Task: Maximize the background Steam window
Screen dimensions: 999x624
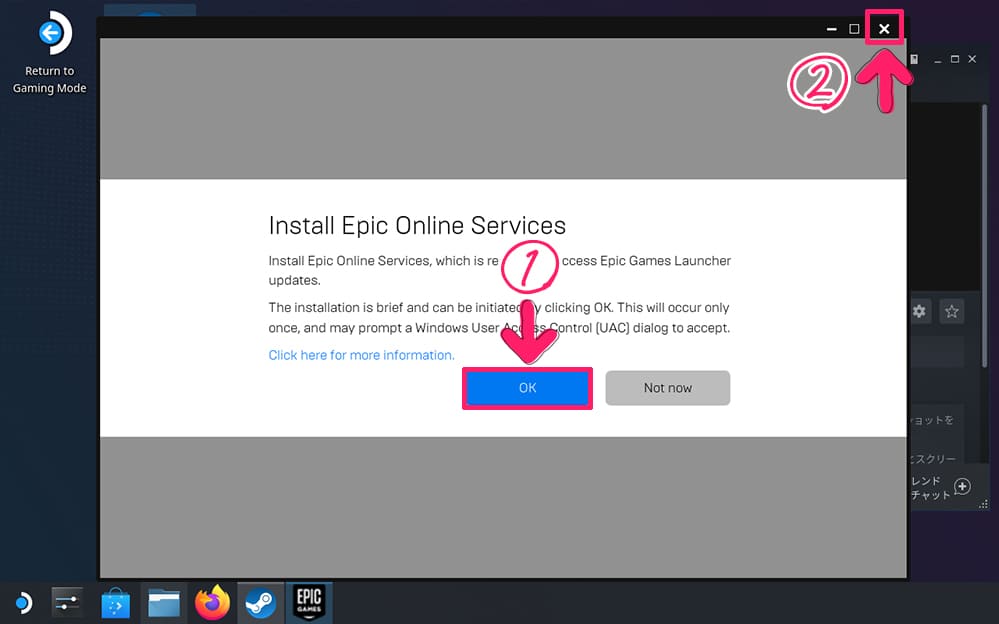Action: coord(954,59)
